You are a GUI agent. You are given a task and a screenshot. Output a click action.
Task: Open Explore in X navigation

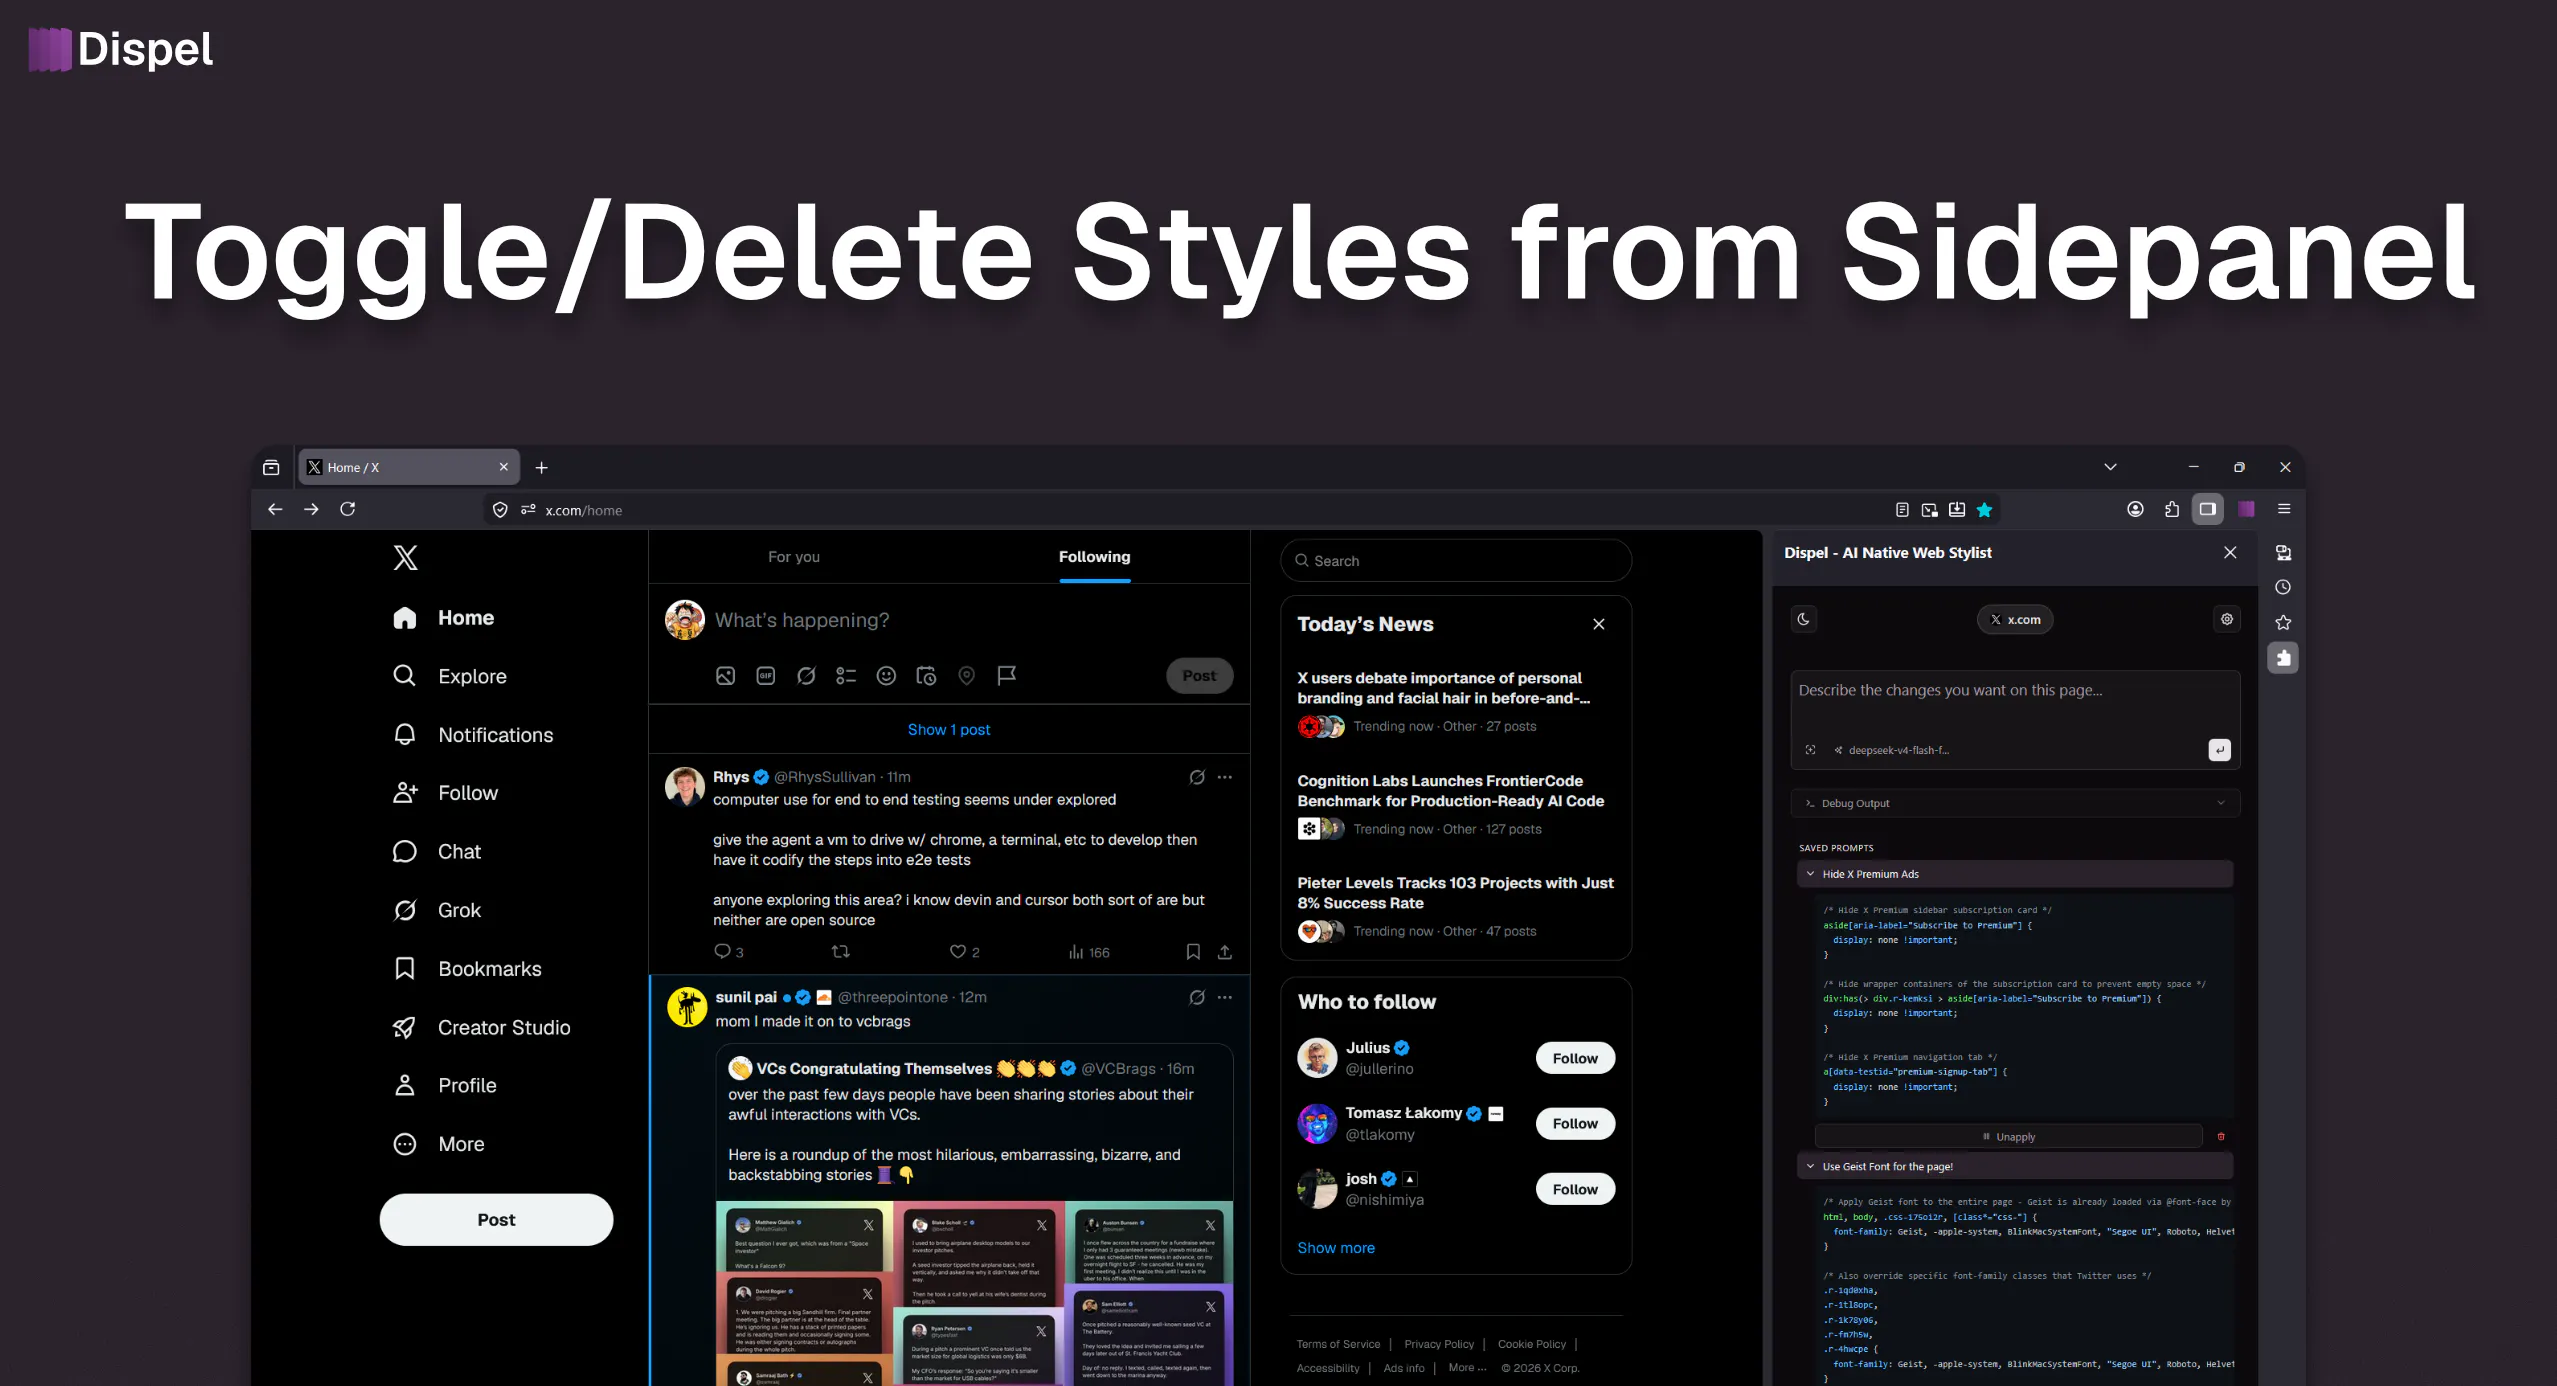point(449,677)
